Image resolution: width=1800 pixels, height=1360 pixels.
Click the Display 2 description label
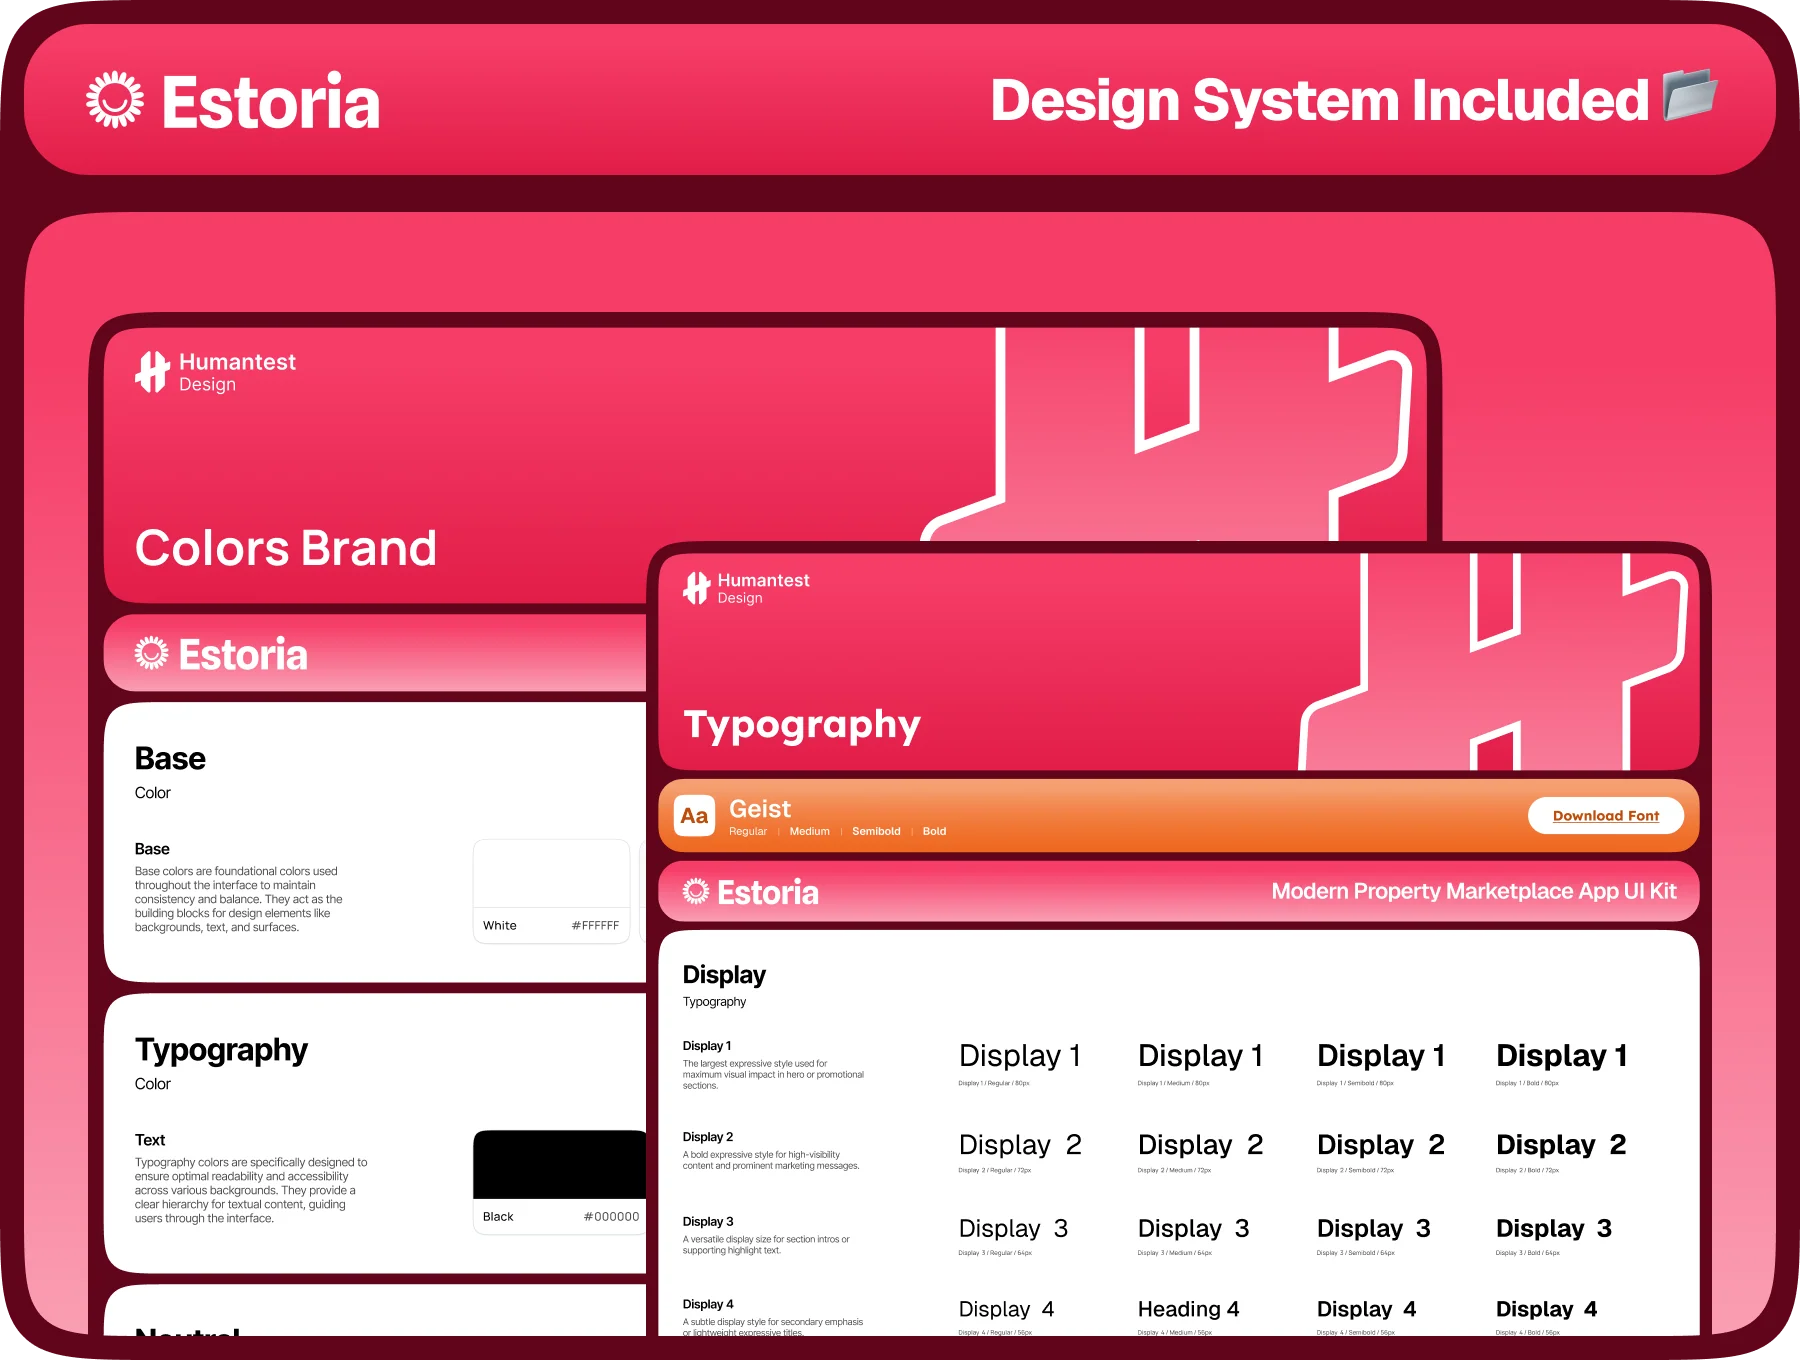pos(708,1137)
